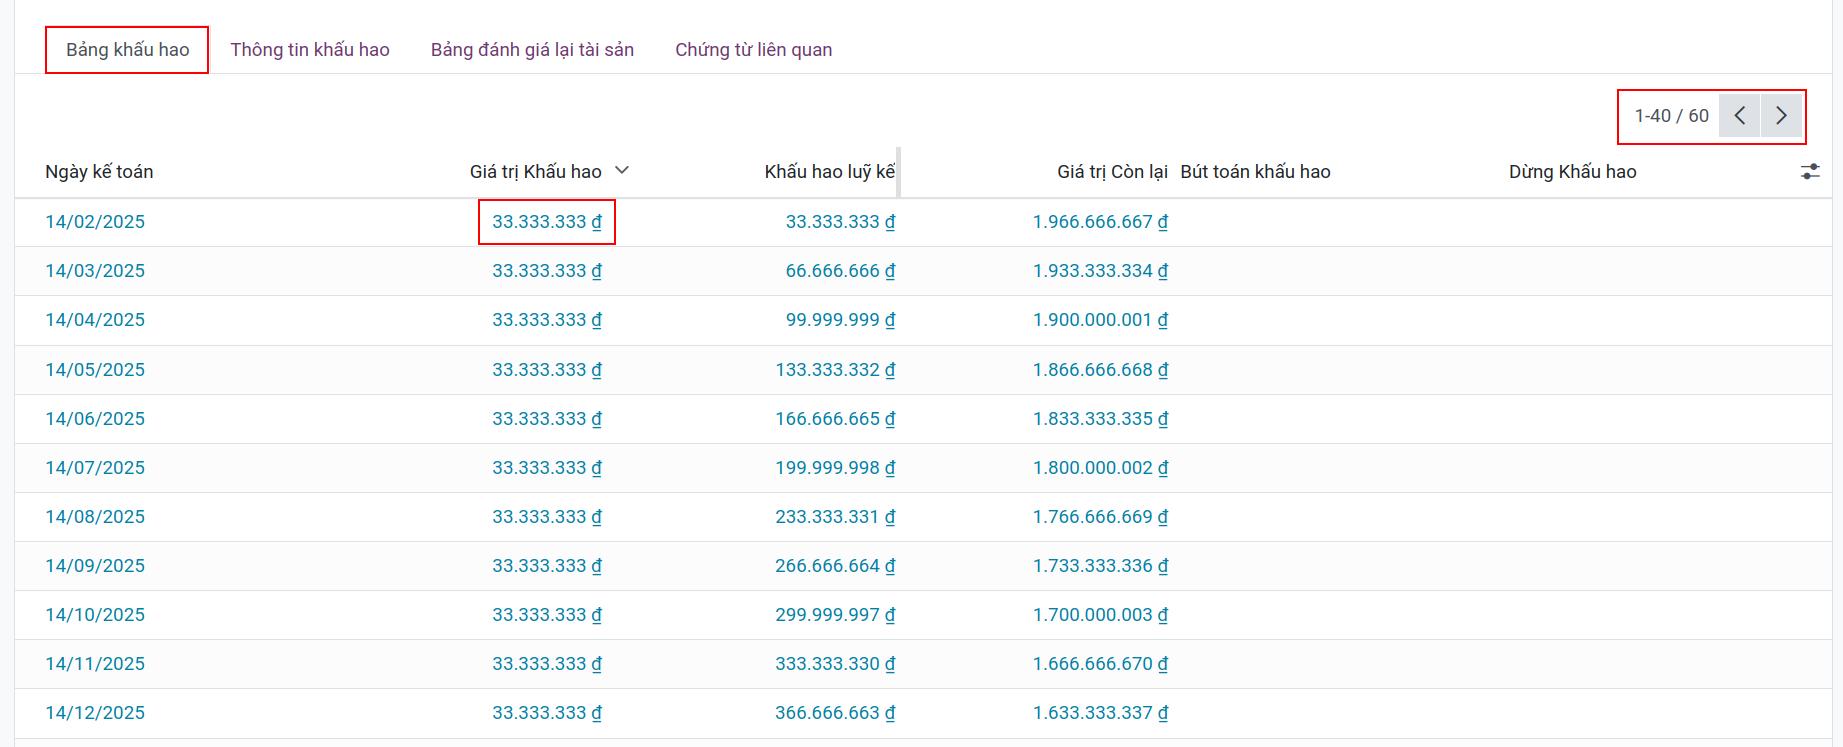Screen dimensions: 1843x747
Task: Select the 14/12/2025 accounting date
Action: 95,713
